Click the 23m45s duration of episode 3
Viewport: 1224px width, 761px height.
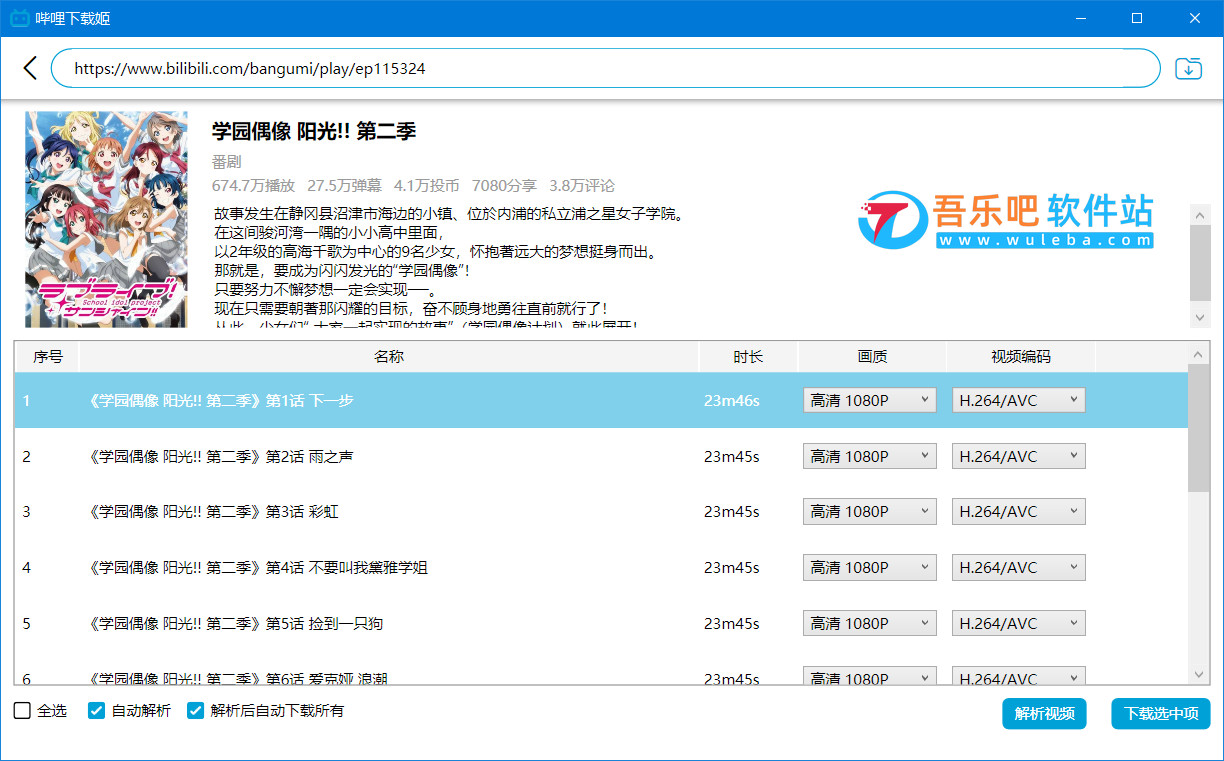(732, 511)
